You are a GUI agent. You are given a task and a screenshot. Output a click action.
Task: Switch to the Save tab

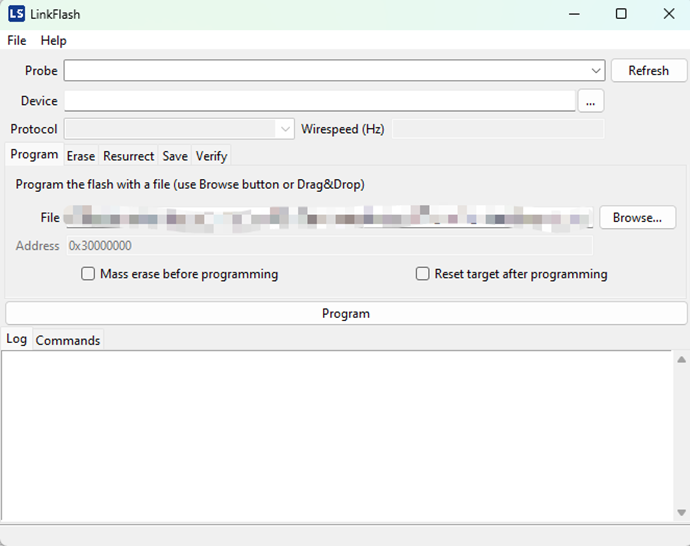[x=175, y=156]
